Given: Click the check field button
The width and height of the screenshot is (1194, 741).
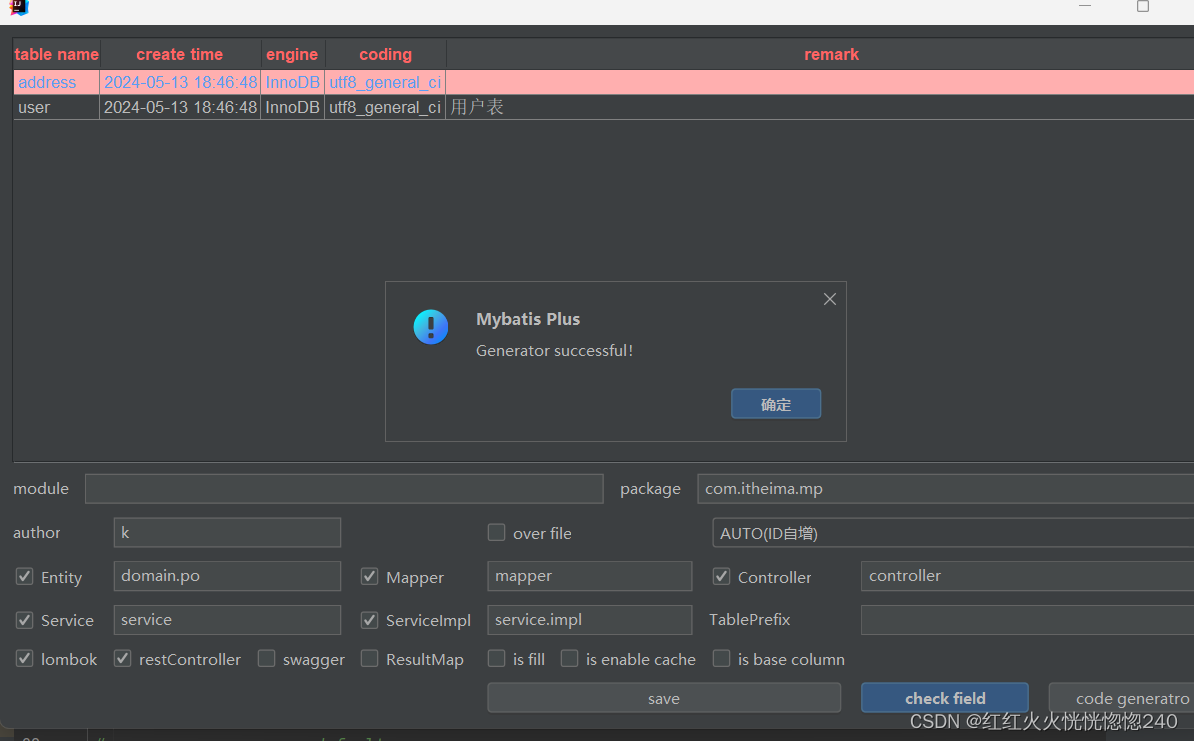Looking at the screenshot, I should (x=945, y=698).
